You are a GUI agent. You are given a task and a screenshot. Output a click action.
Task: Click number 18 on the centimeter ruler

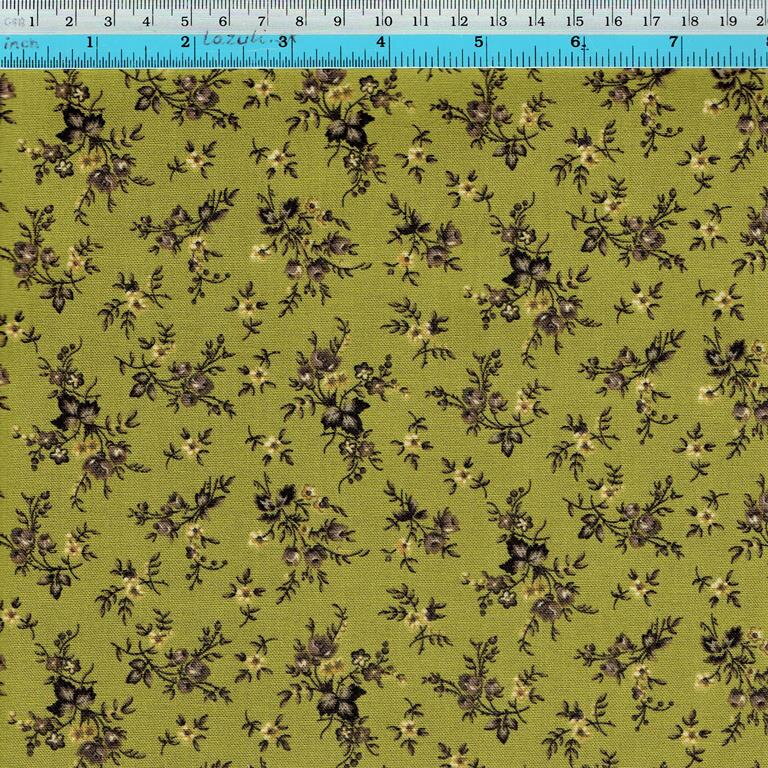[690, 22]
